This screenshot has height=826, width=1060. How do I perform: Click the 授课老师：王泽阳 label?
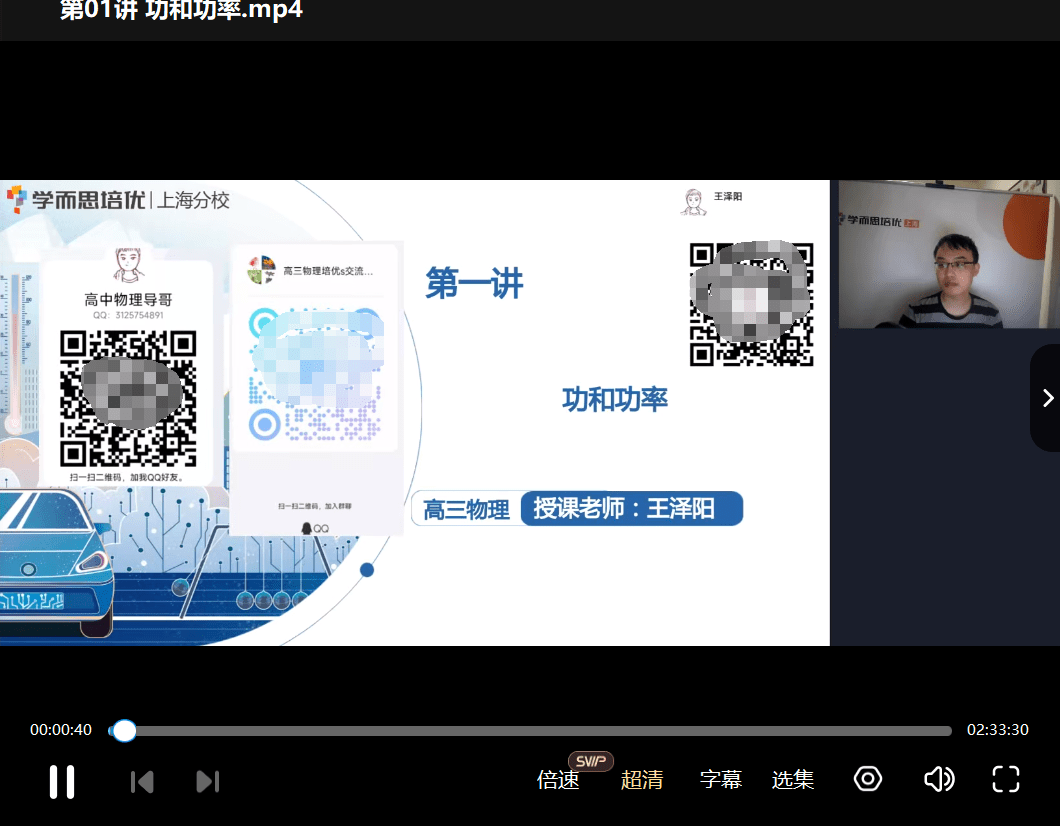click(x=631, y=508)
